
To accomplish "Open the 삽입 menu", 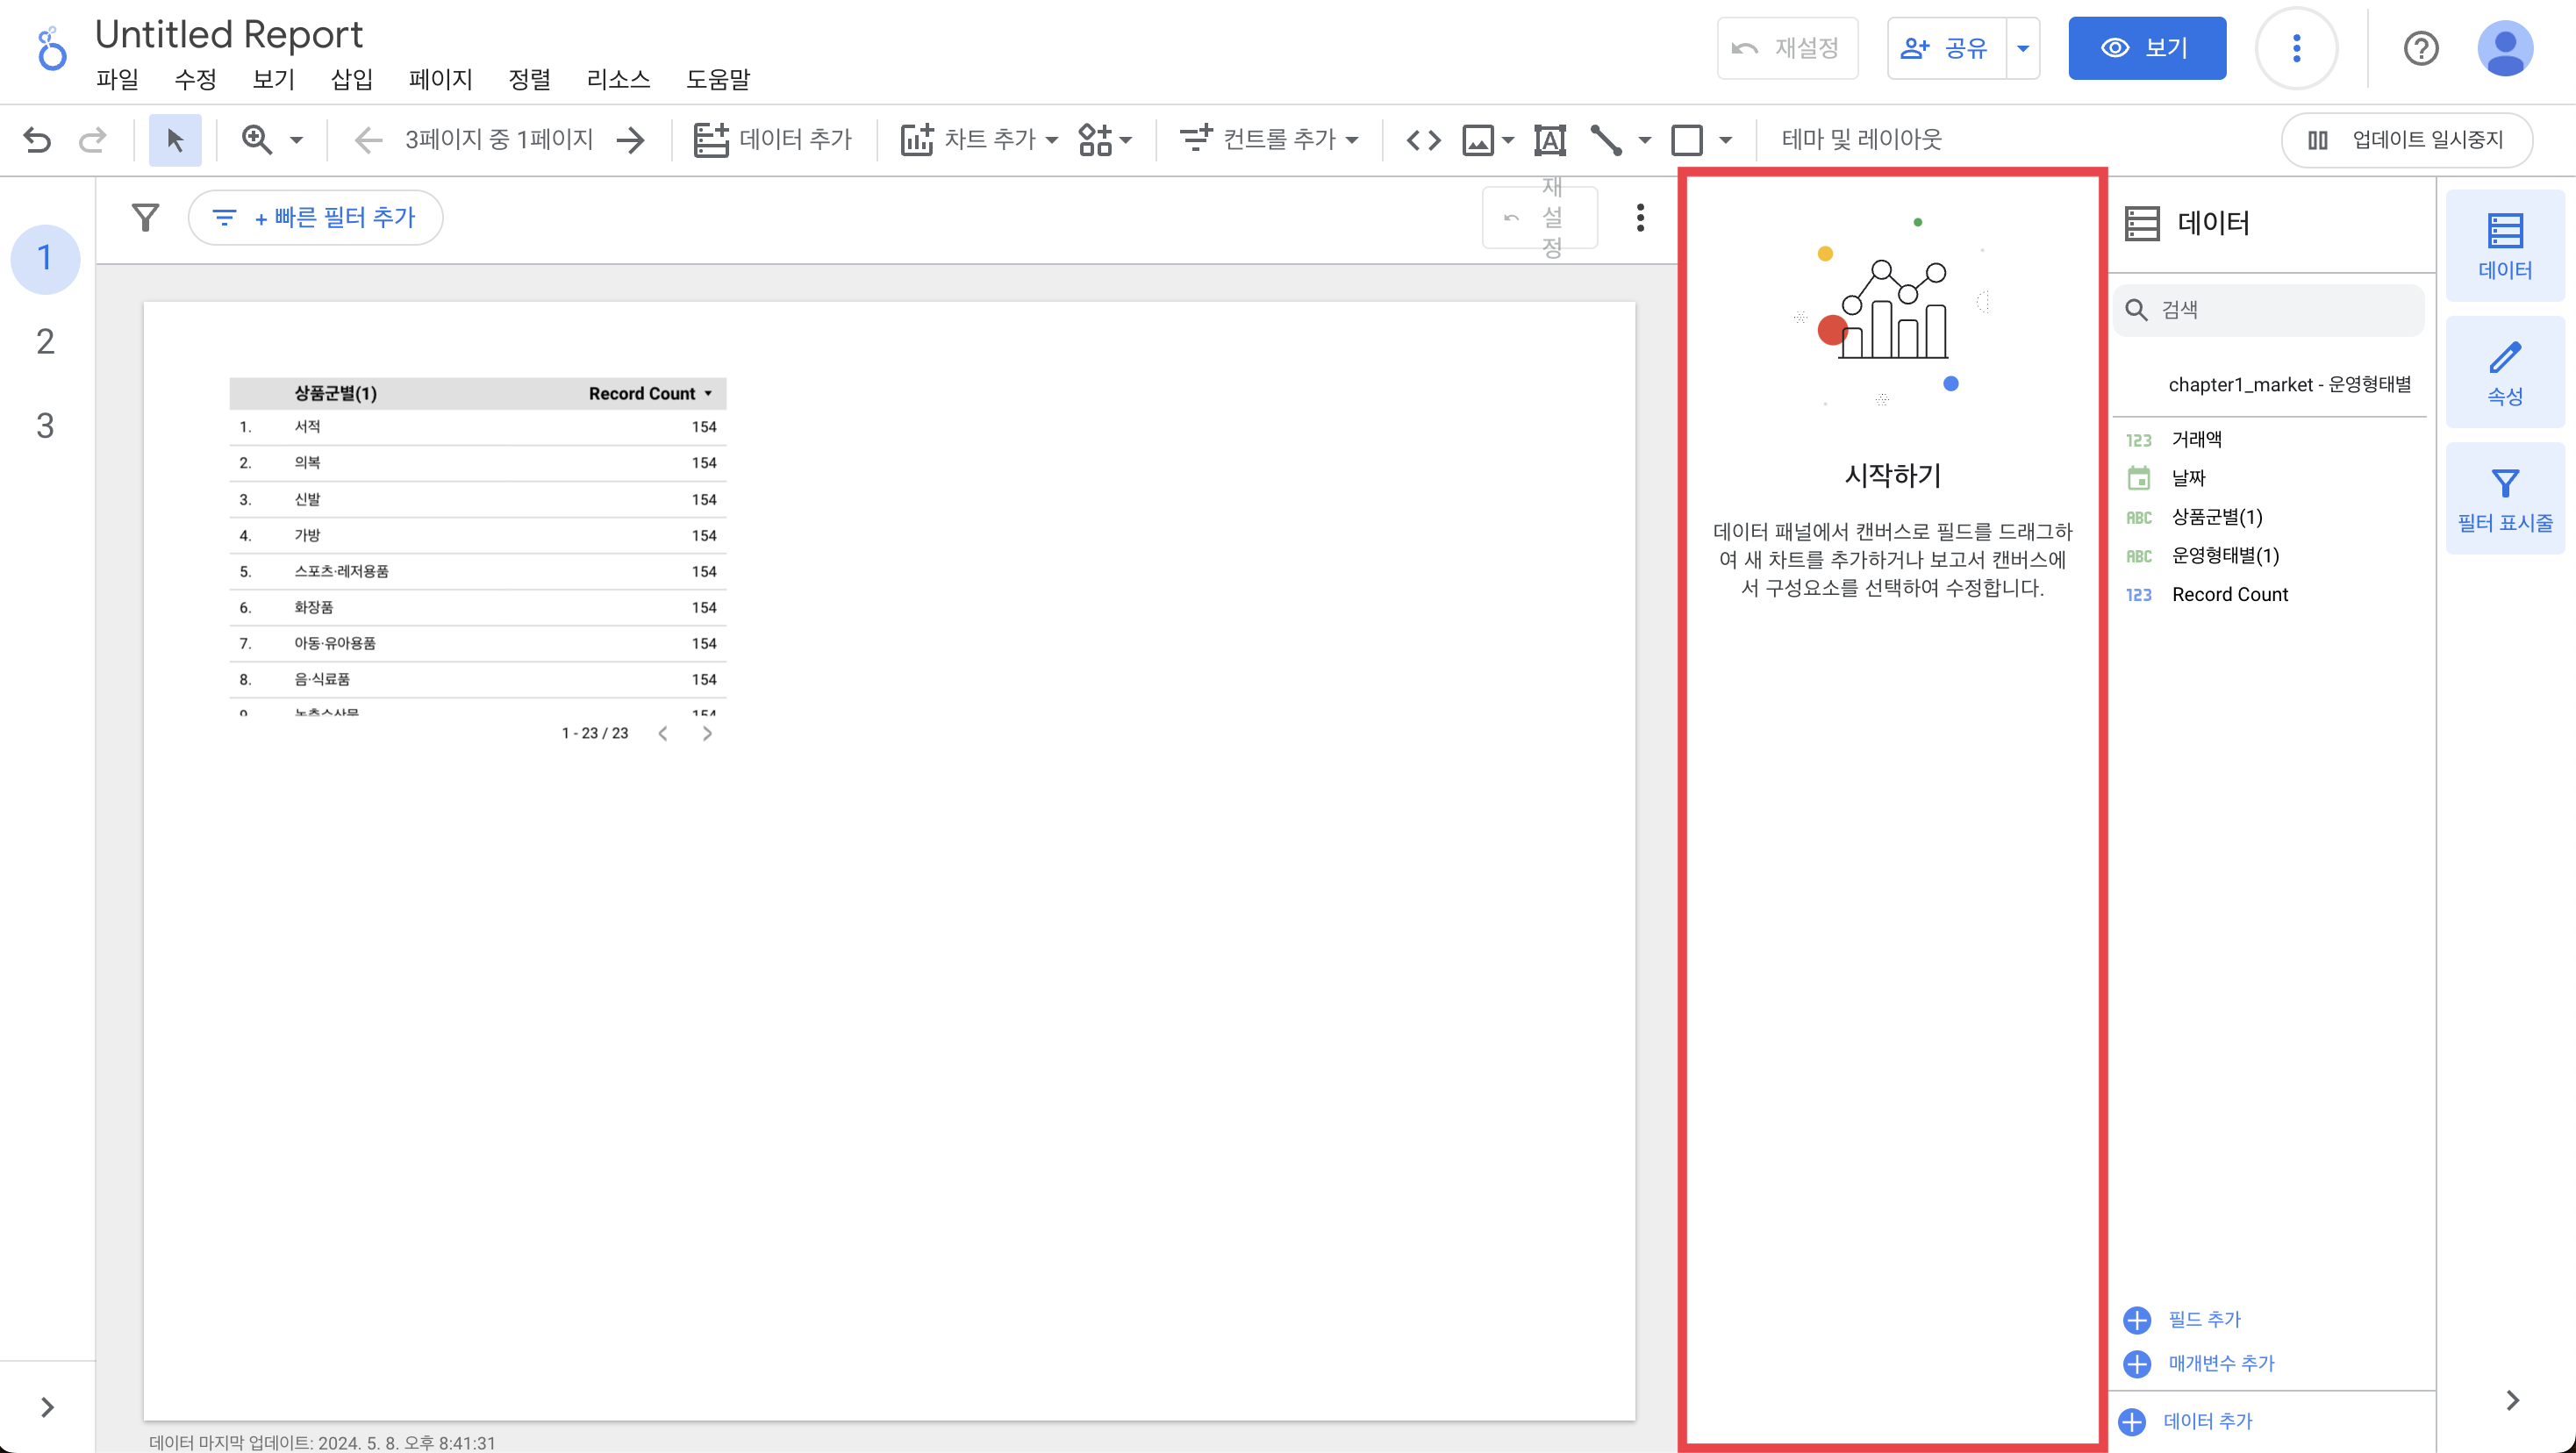I will 351,79.
